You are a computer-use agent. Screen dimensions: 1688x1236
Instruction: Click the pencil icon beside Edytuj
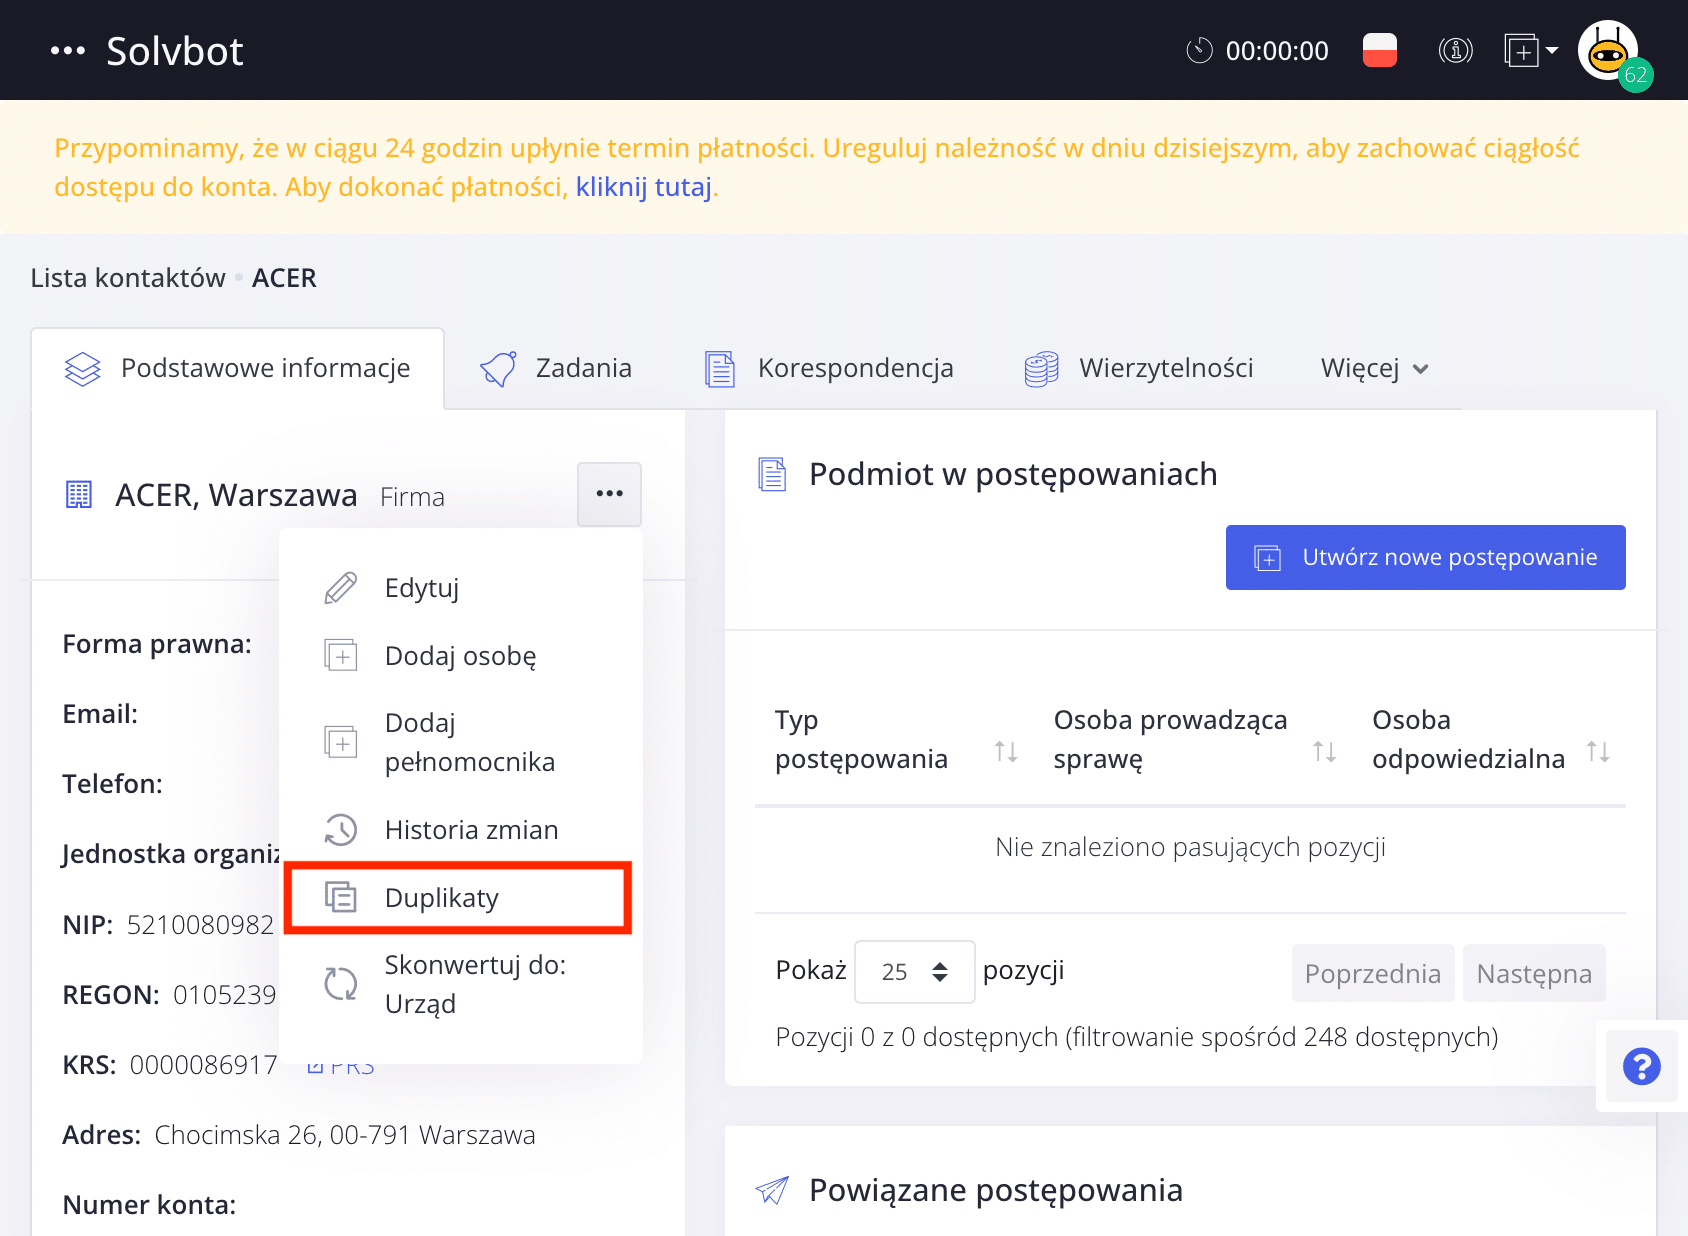point(341,588)
